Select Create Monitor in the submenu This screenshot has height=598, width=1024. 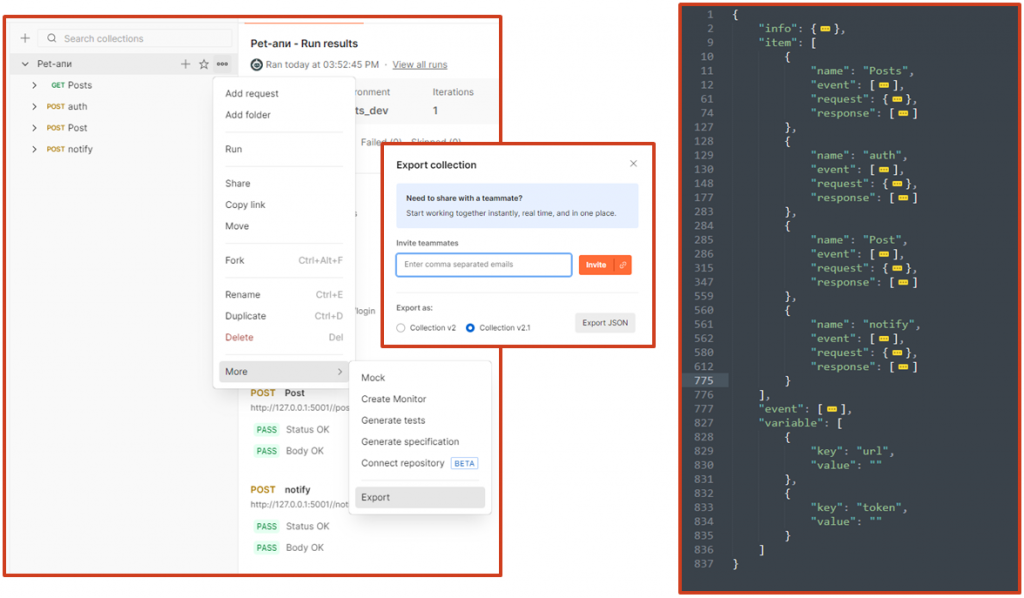[x=393, y=400]
